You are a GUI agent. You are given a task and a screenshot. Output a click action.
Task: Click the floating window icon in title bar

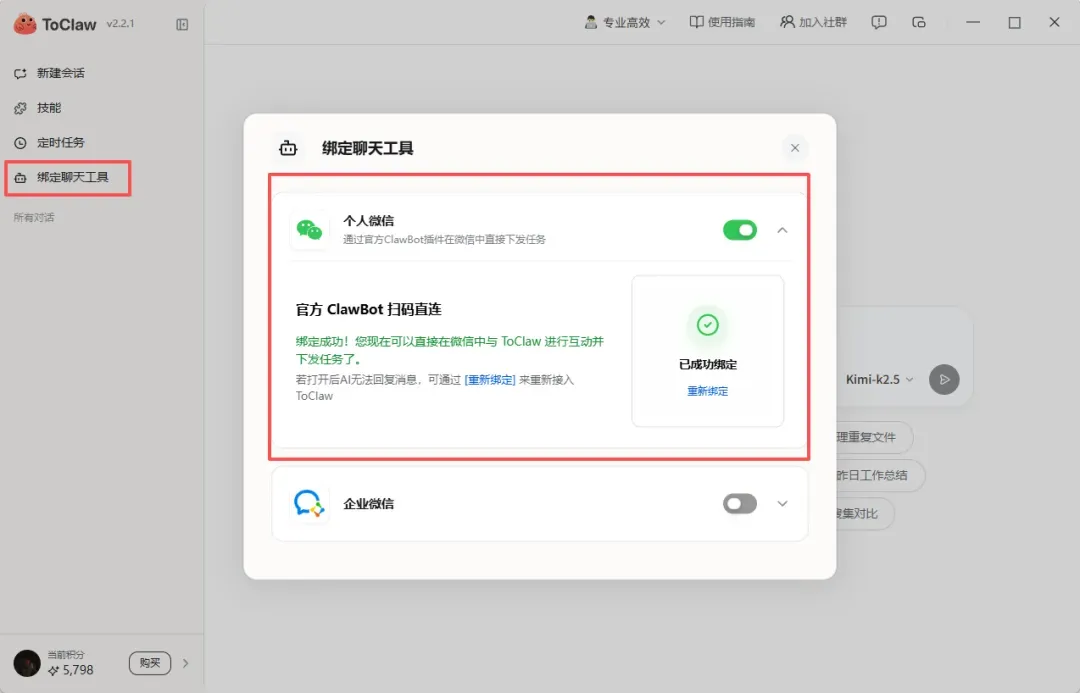(x=919, y=23)
